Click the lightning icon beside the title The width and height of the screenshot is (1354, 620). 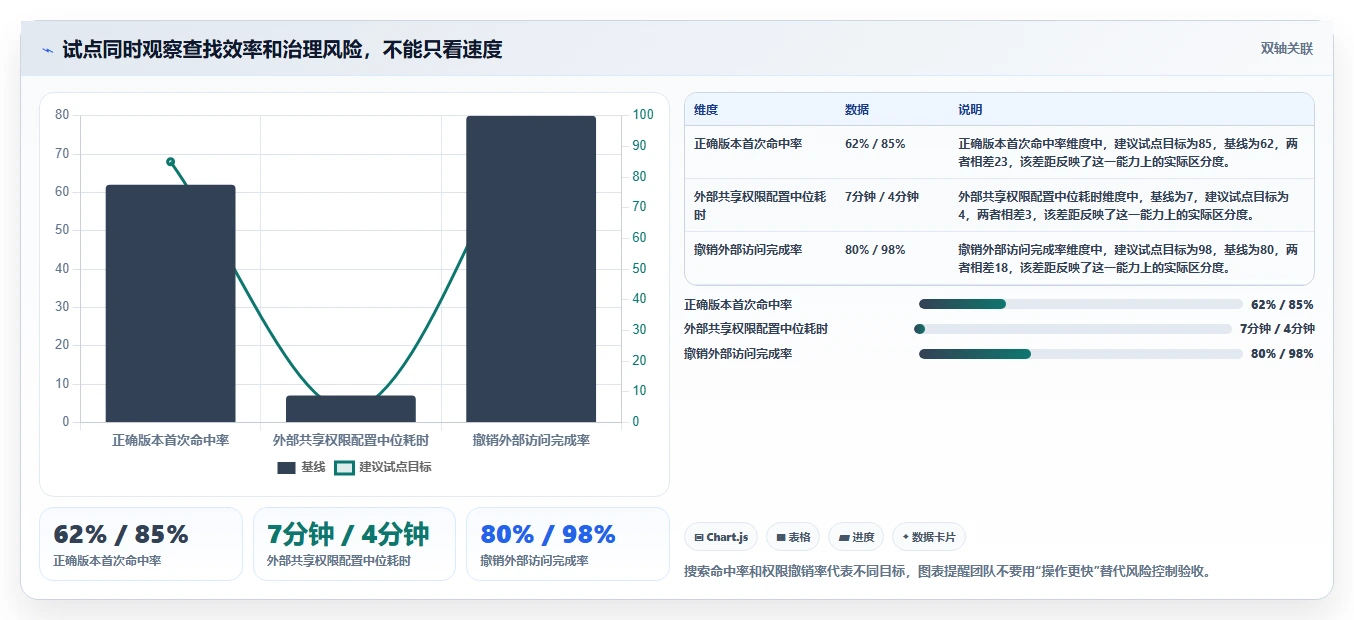click(x=48, y=50)
